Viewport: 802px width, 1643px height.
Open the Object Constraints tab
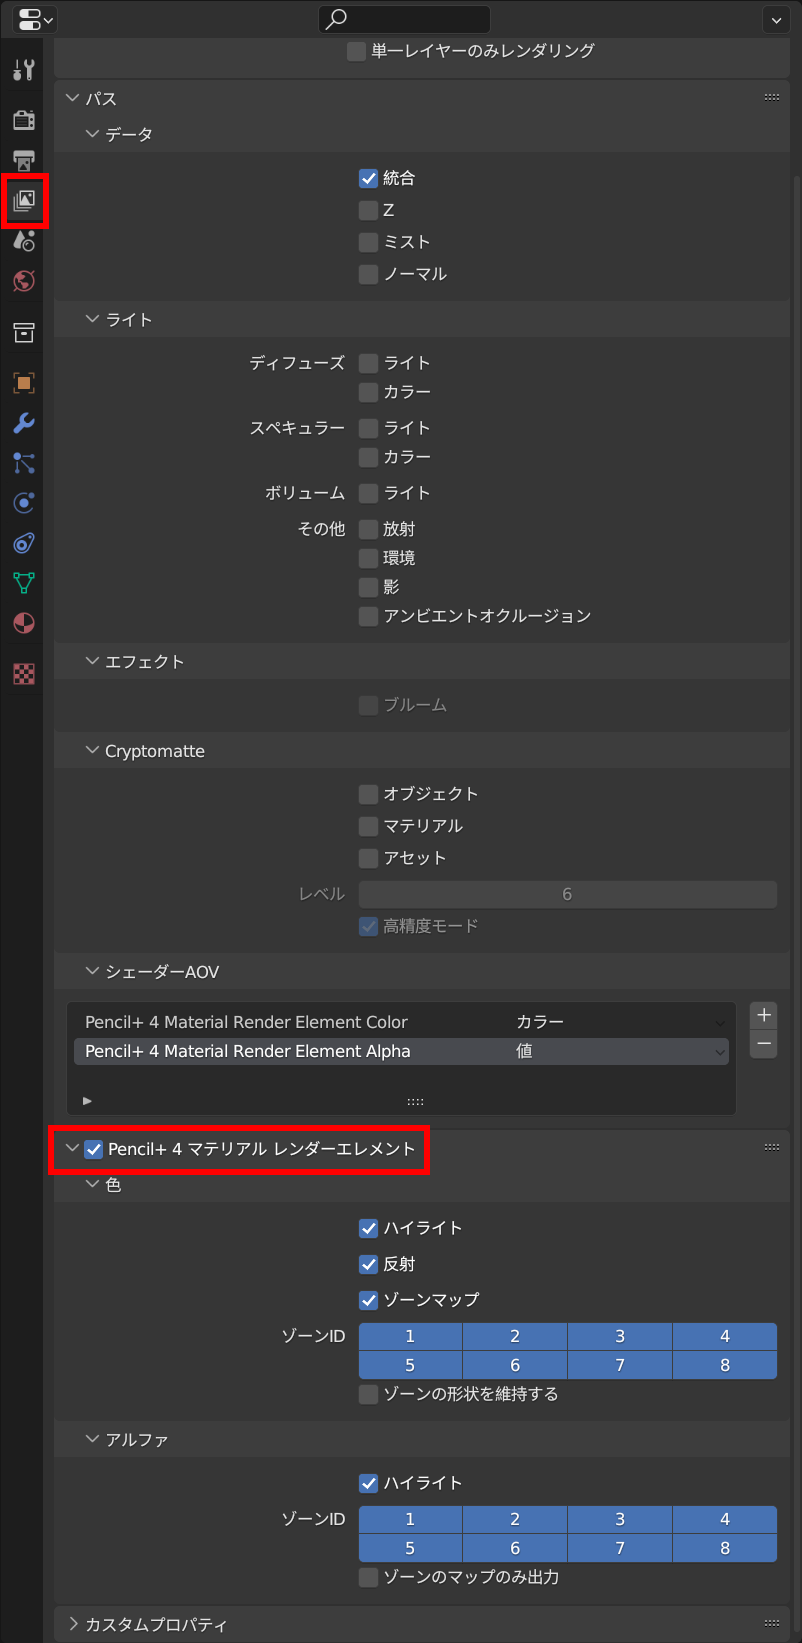[24, 543]
